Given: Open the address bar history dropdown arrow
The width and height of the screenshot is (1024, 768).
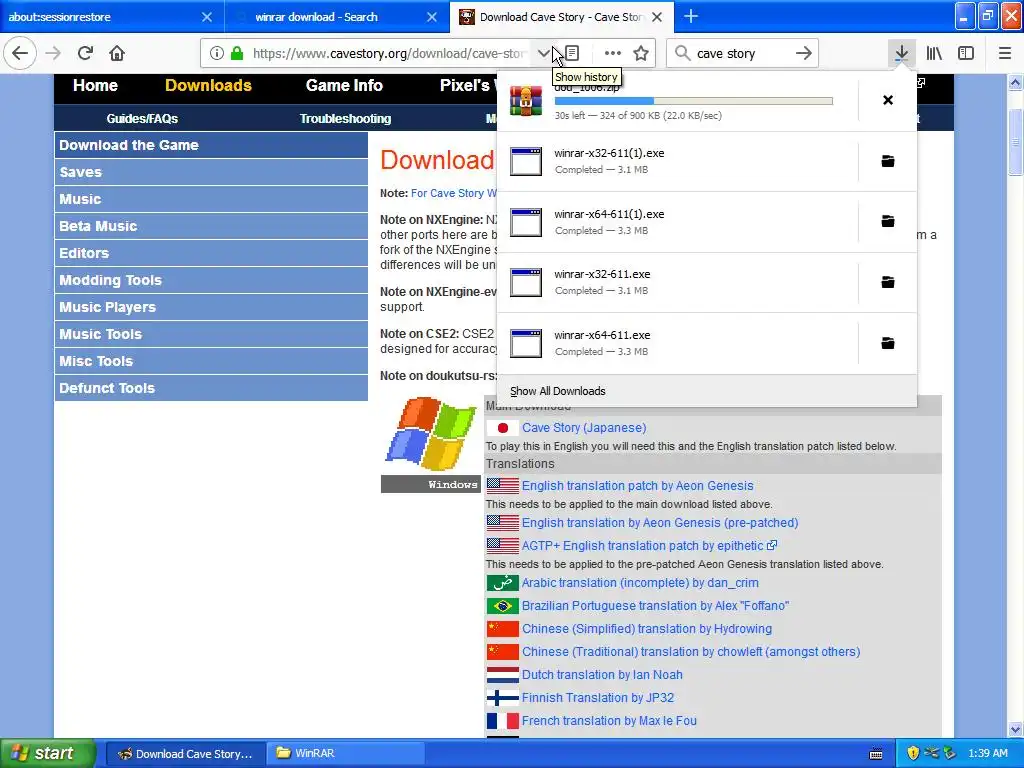Looking at the screenshot, I should tap(543, 53).
